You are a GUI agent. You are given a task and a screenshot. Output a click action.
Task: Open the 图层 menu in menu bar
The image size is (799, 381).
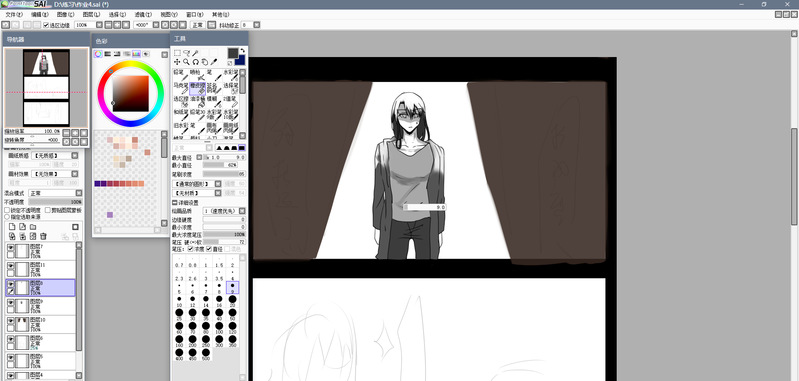point(91,15)
